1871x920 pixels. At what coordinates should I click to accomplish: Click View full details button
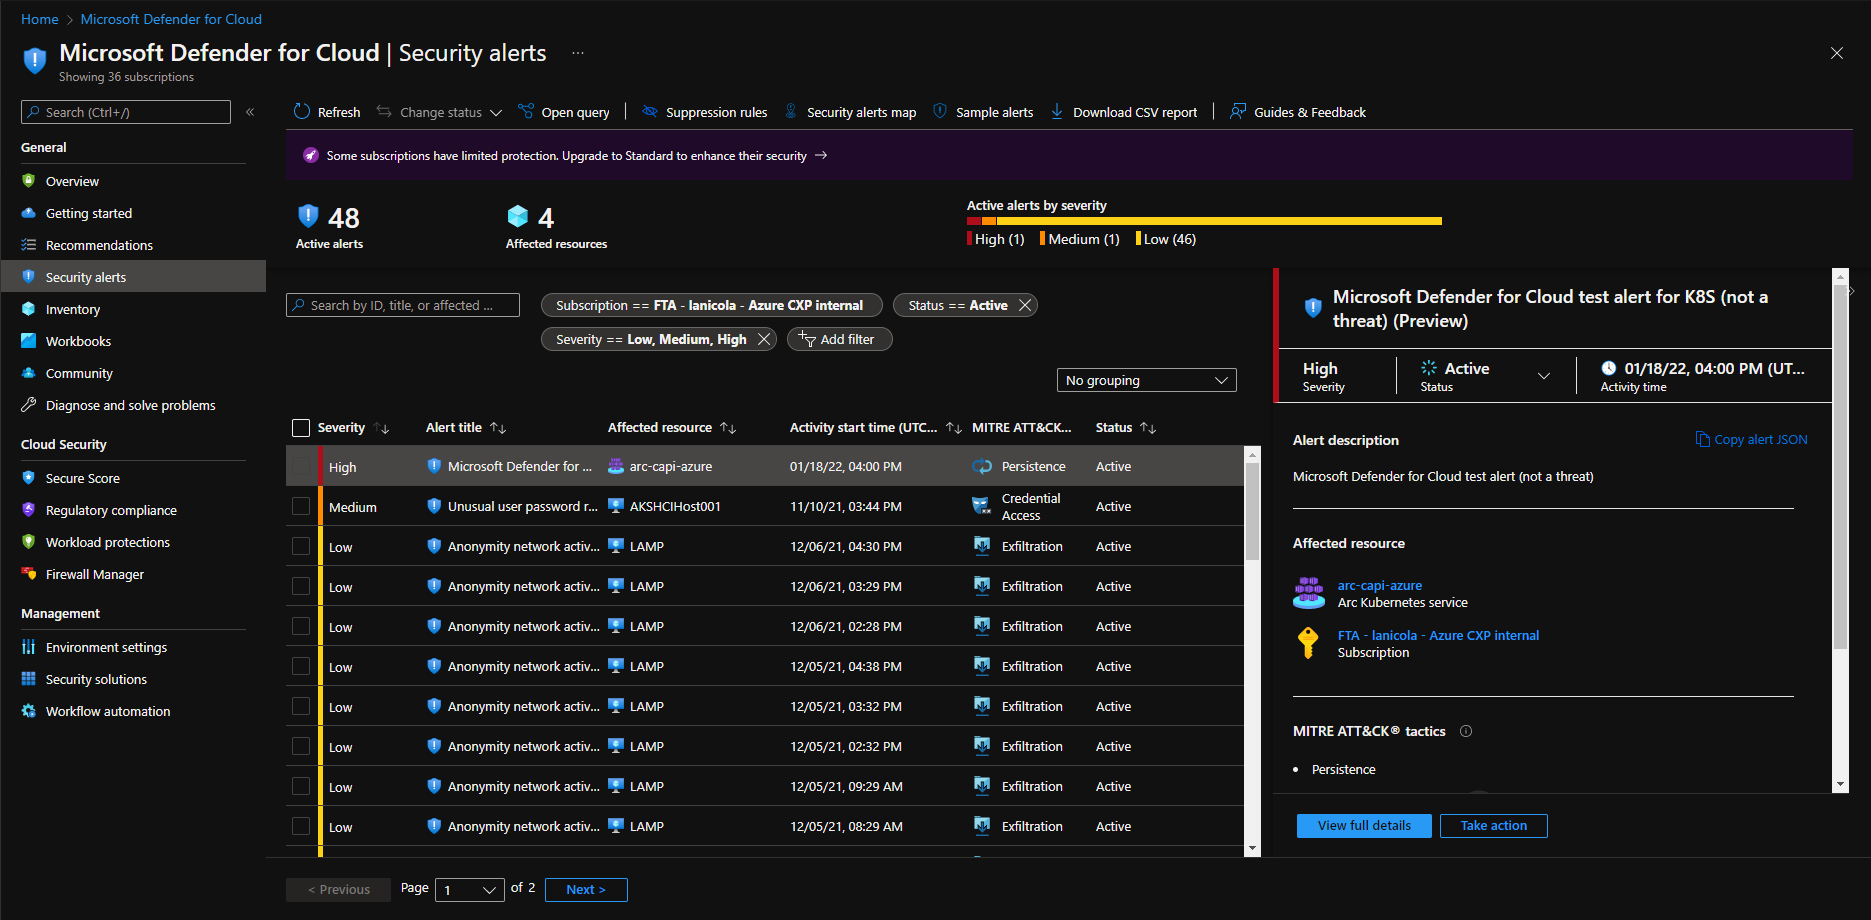(1364, 825)
